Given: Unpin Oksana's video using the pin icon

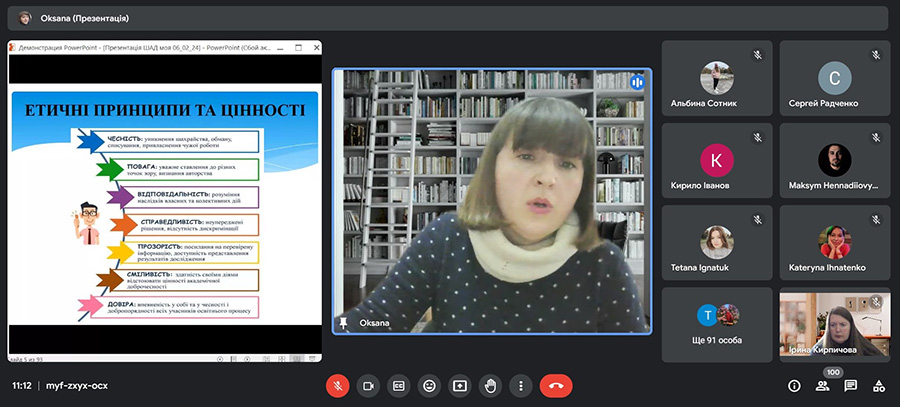Looking at the screenshot, I should click(344, 322).
